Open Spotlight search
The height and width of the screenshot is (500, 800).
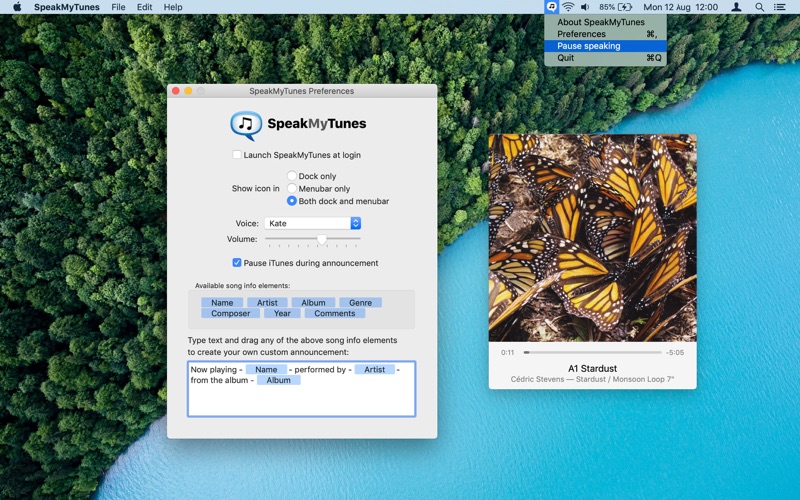pos(760,7)
